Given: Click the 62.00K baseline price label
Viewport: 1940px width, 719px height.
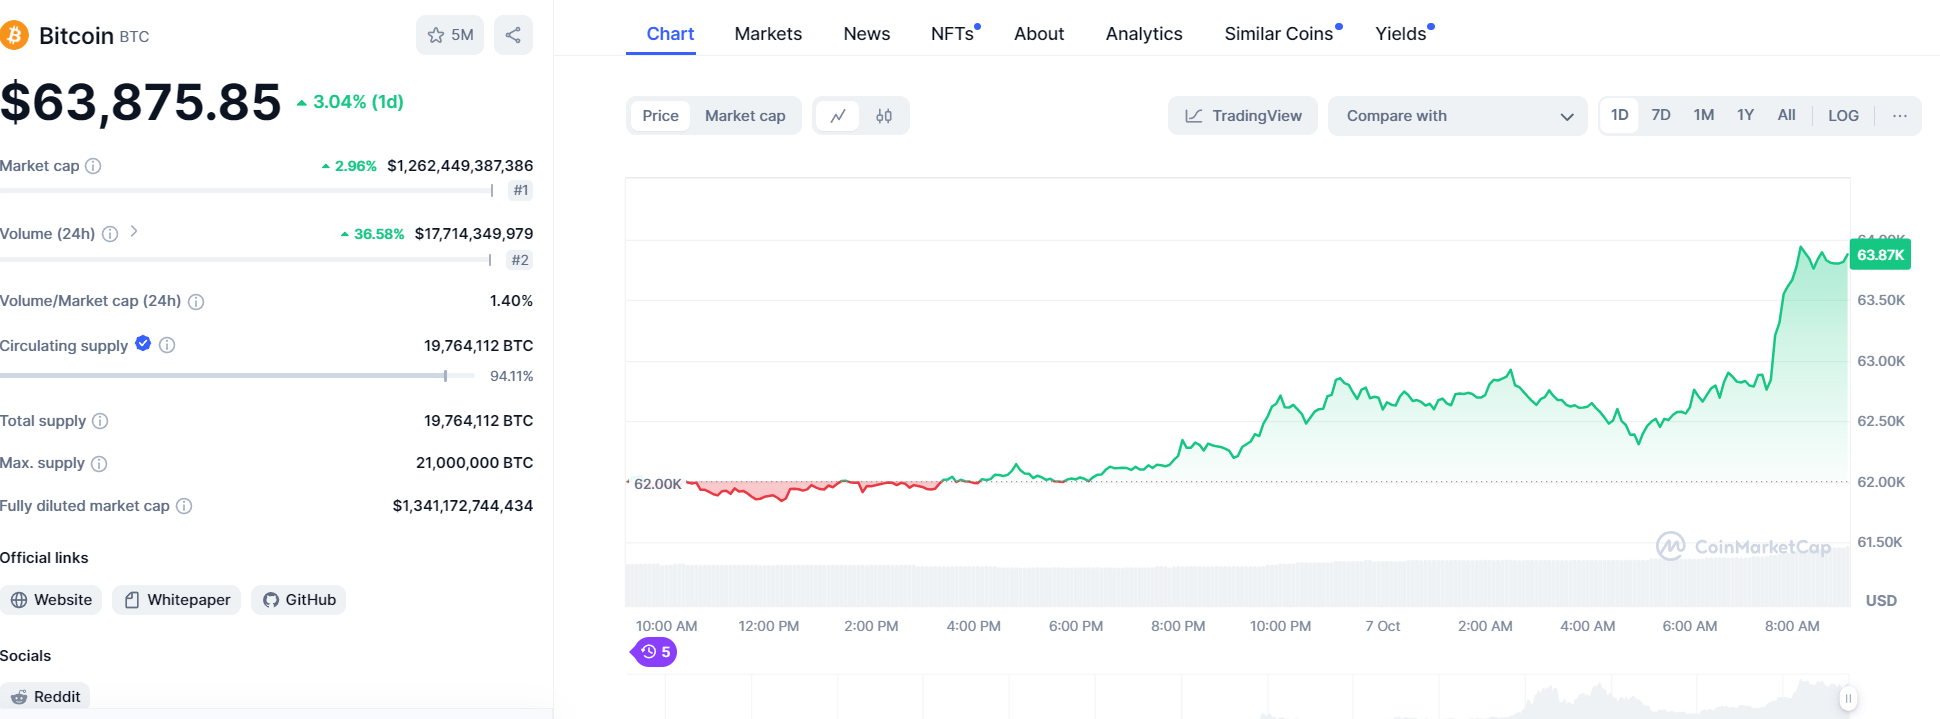Looking at the screenshot, I should pos(657,484).
